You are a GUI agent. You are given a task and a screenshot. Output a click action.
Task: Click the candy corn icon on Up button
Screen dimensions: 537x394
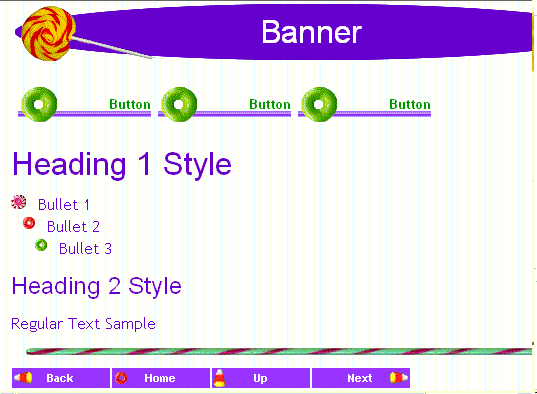click(x=220, y=378)
